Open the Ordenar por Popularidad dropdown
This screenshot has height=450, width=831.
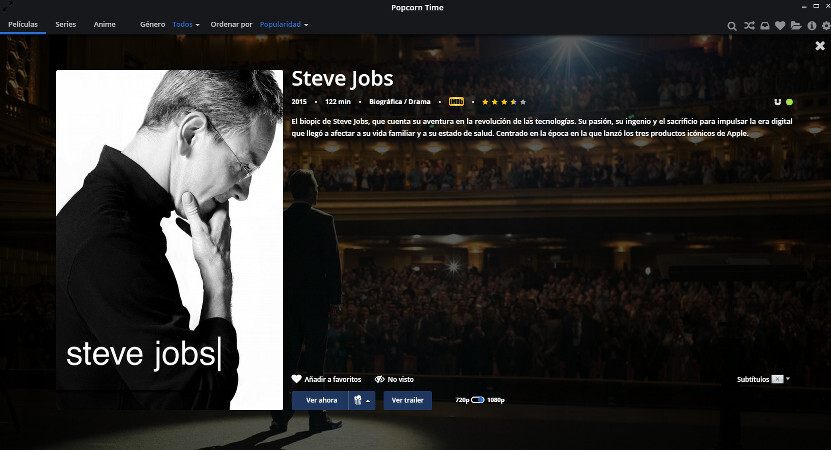[x=284, y=24]
